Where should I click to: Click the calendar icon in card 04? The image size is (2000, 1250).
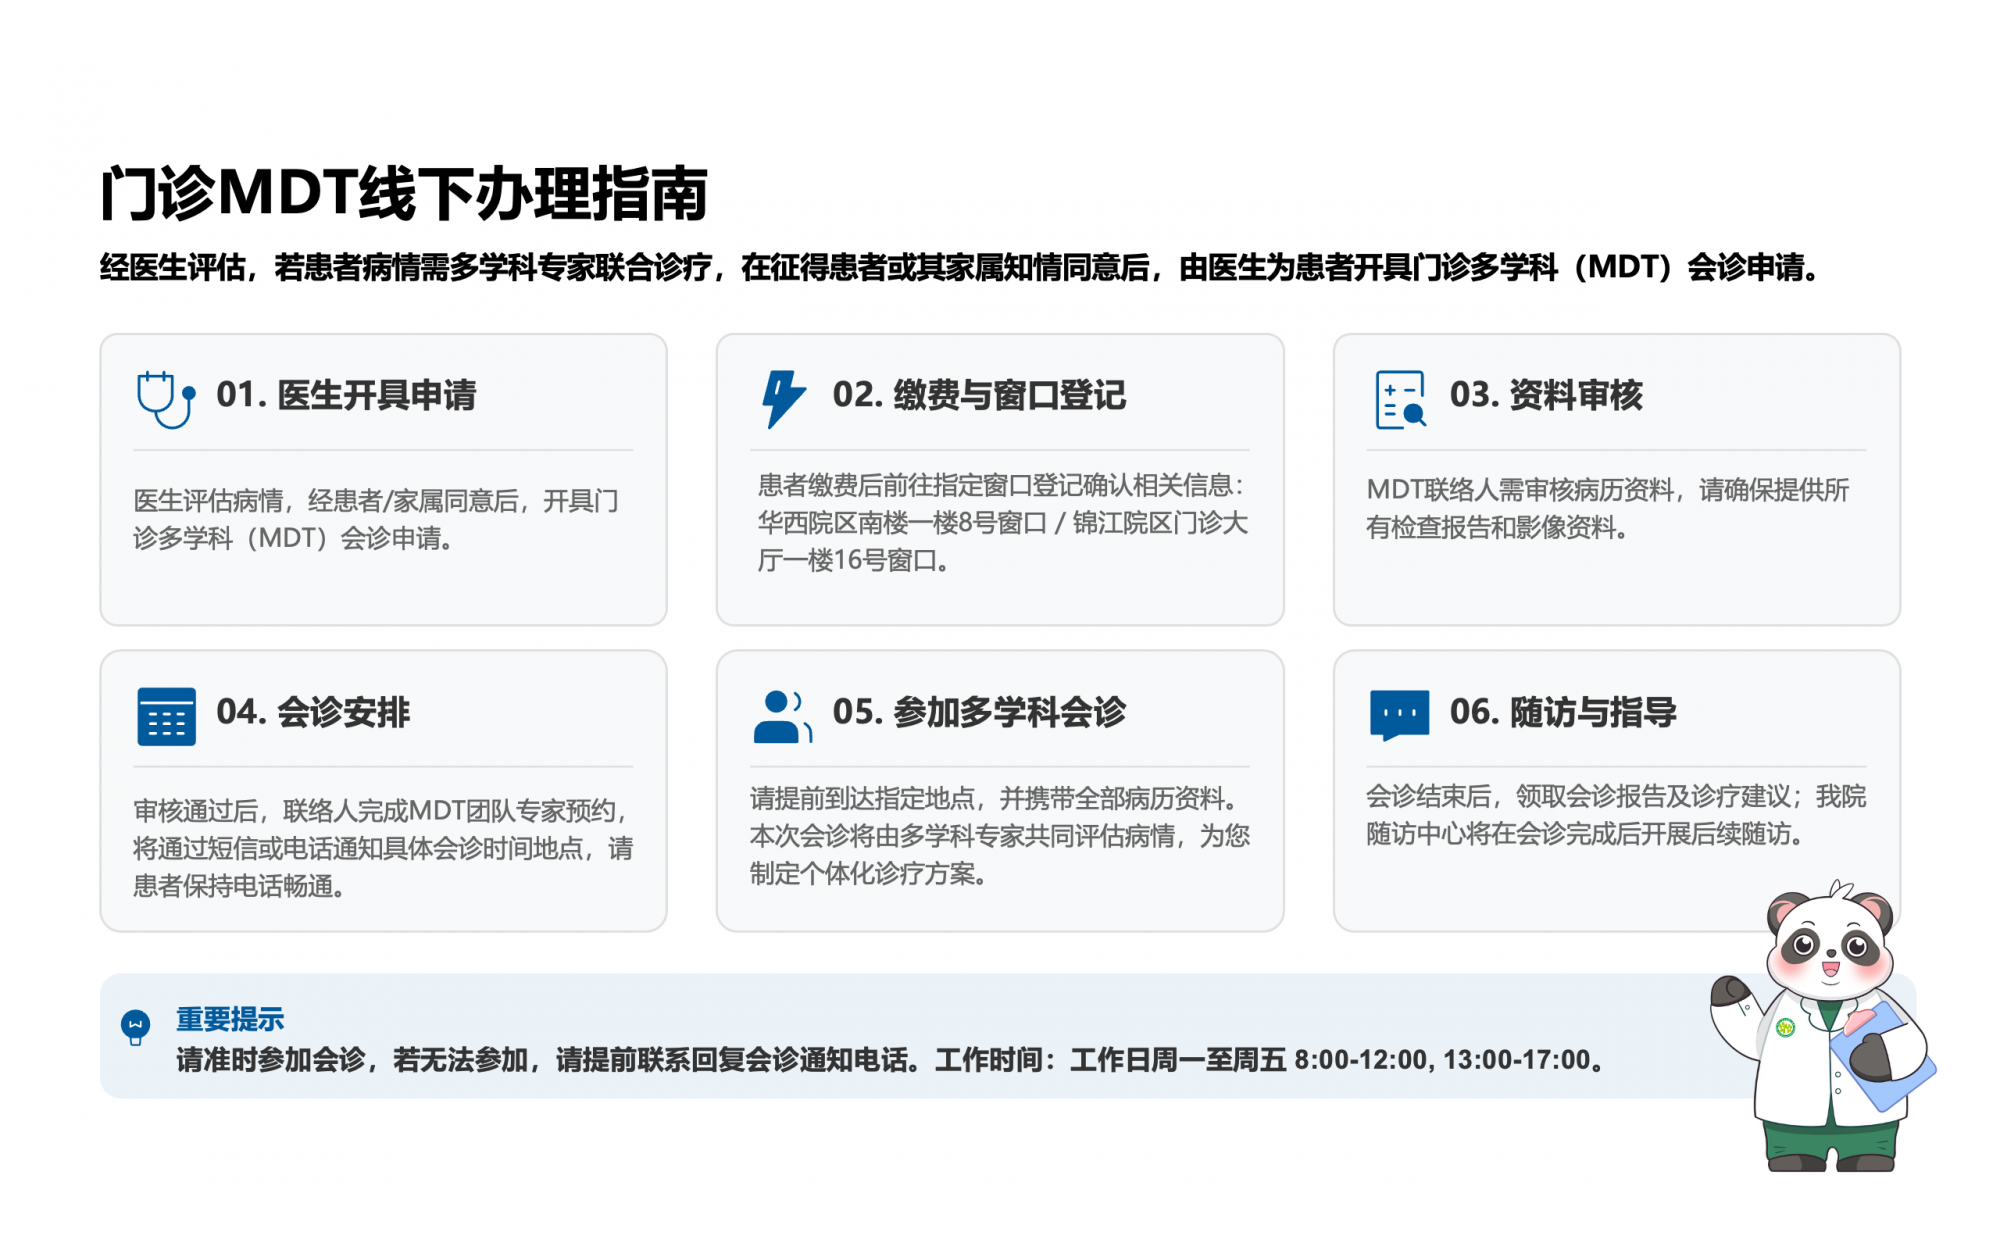(x=166, y=716)
